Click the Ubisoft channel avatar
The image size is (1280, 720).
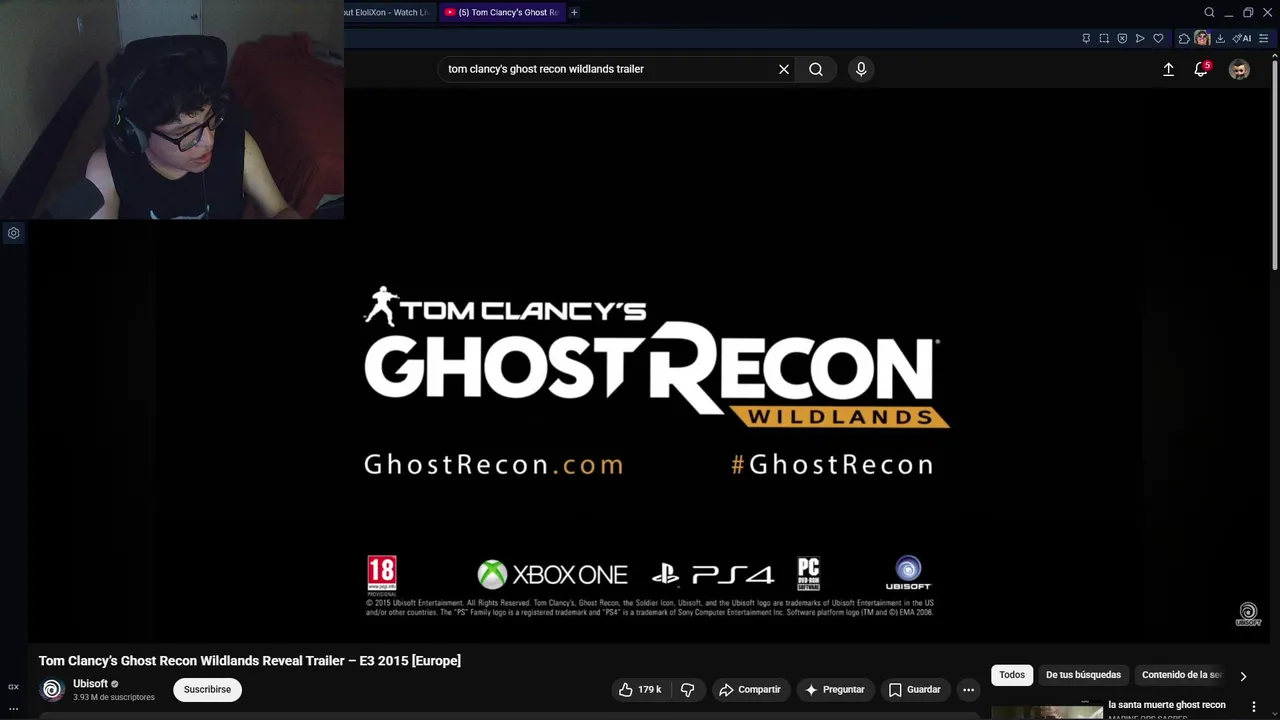click(52, 689)
